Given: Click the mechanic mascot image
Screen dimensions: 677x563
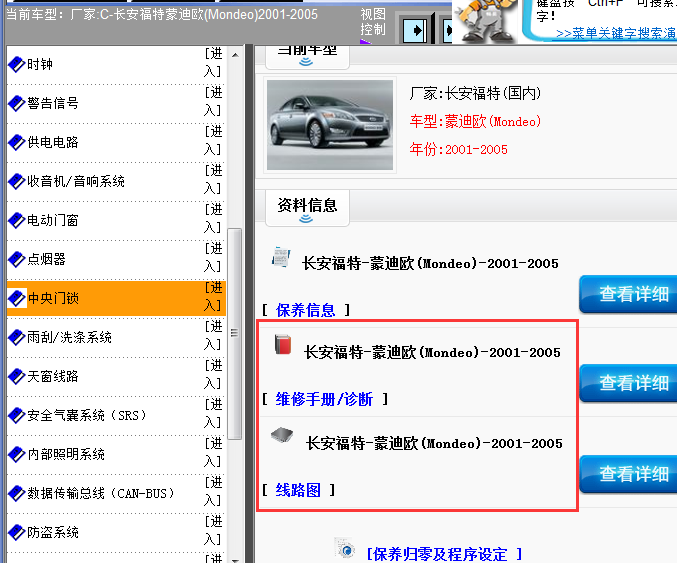Looking at the screenshot, I should (485, 21).
